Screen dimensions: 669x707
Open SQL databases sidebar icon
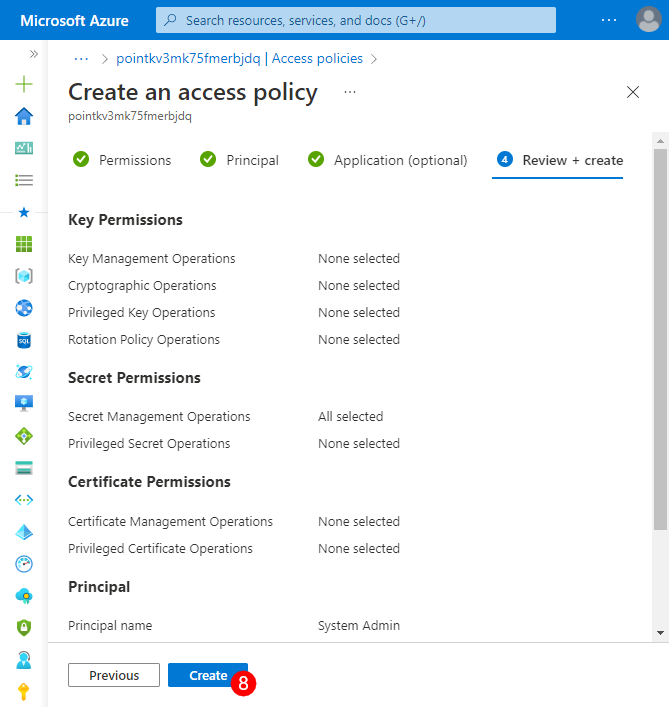click(x=24, y=340)
